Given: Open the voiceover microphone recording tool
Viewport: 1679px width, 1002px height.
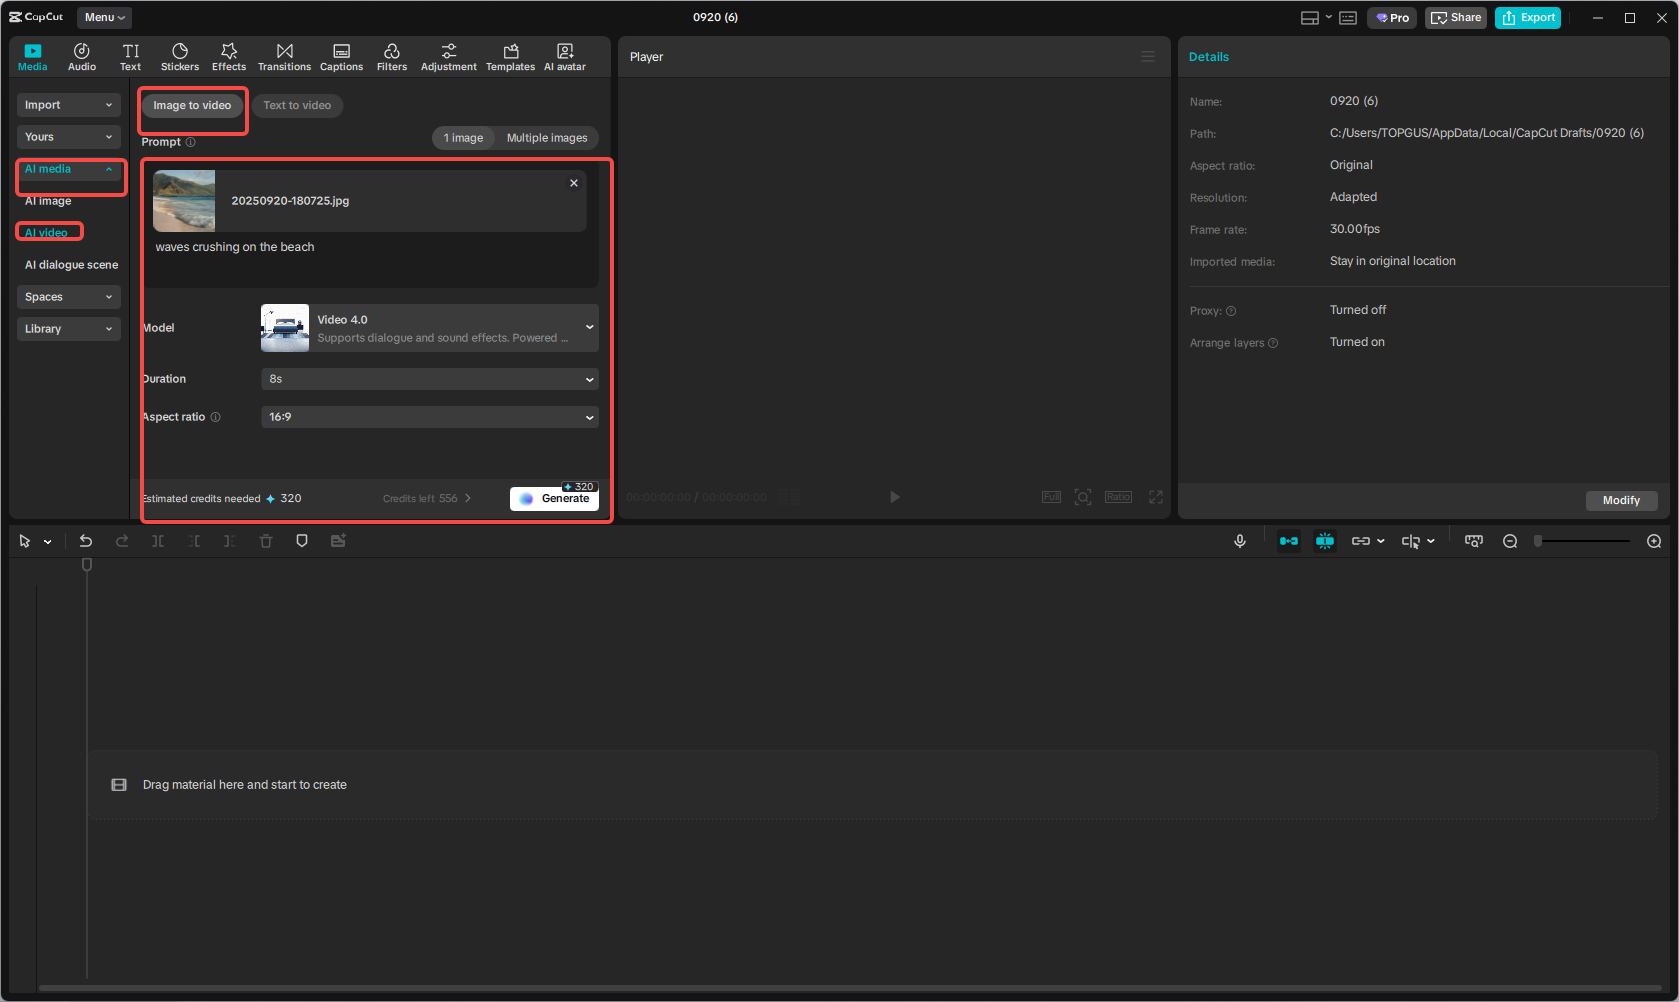Looking at the screenshot, I should 1240,540.
